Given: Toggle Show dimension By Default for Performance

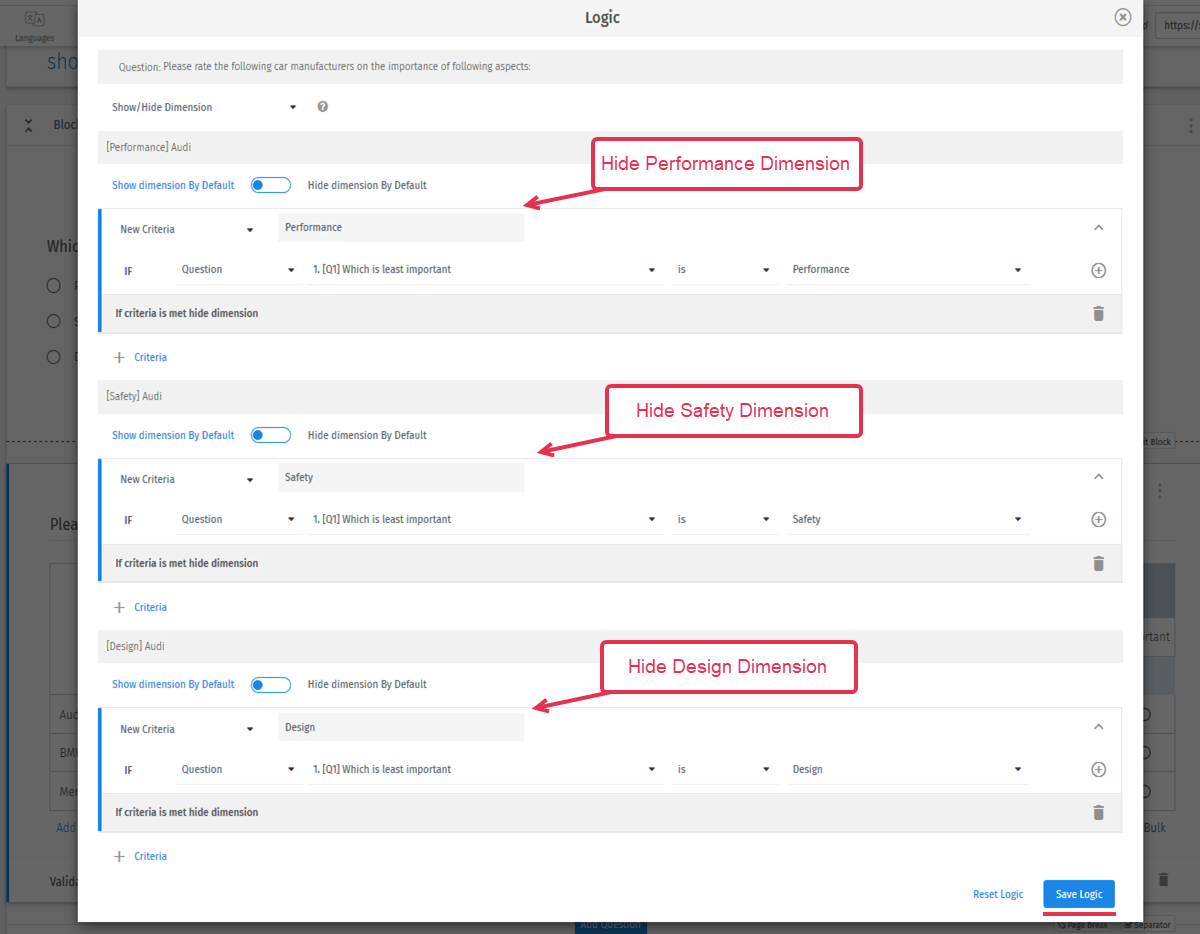Looking at the screenshot, I should click(270, 184).
